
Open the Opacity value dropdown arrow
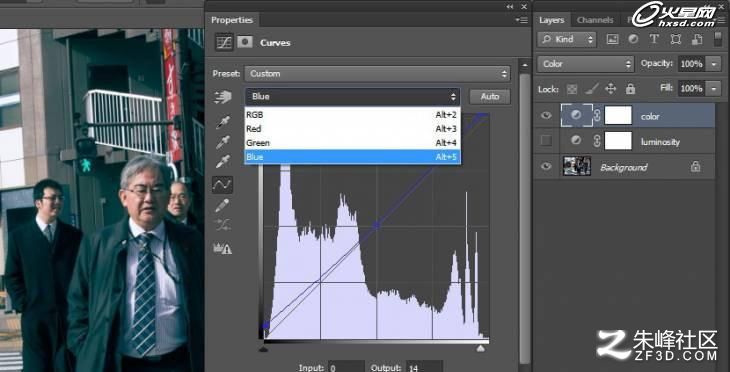713,64
